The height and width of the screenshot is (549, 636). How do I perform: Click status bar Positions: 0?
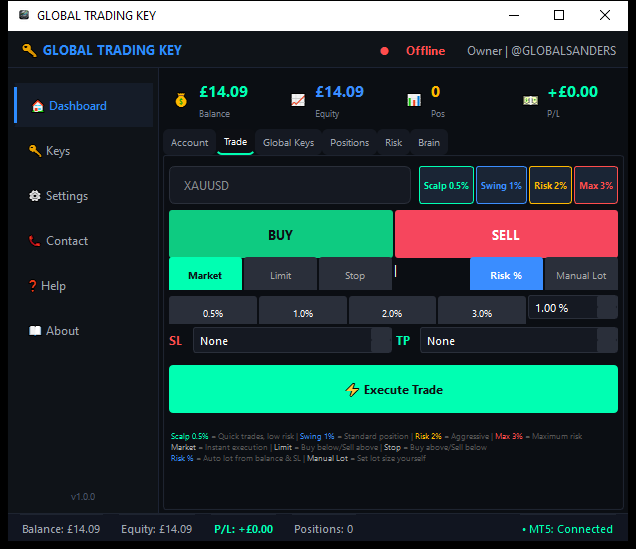pyautogui.click(x=324, y=529)
